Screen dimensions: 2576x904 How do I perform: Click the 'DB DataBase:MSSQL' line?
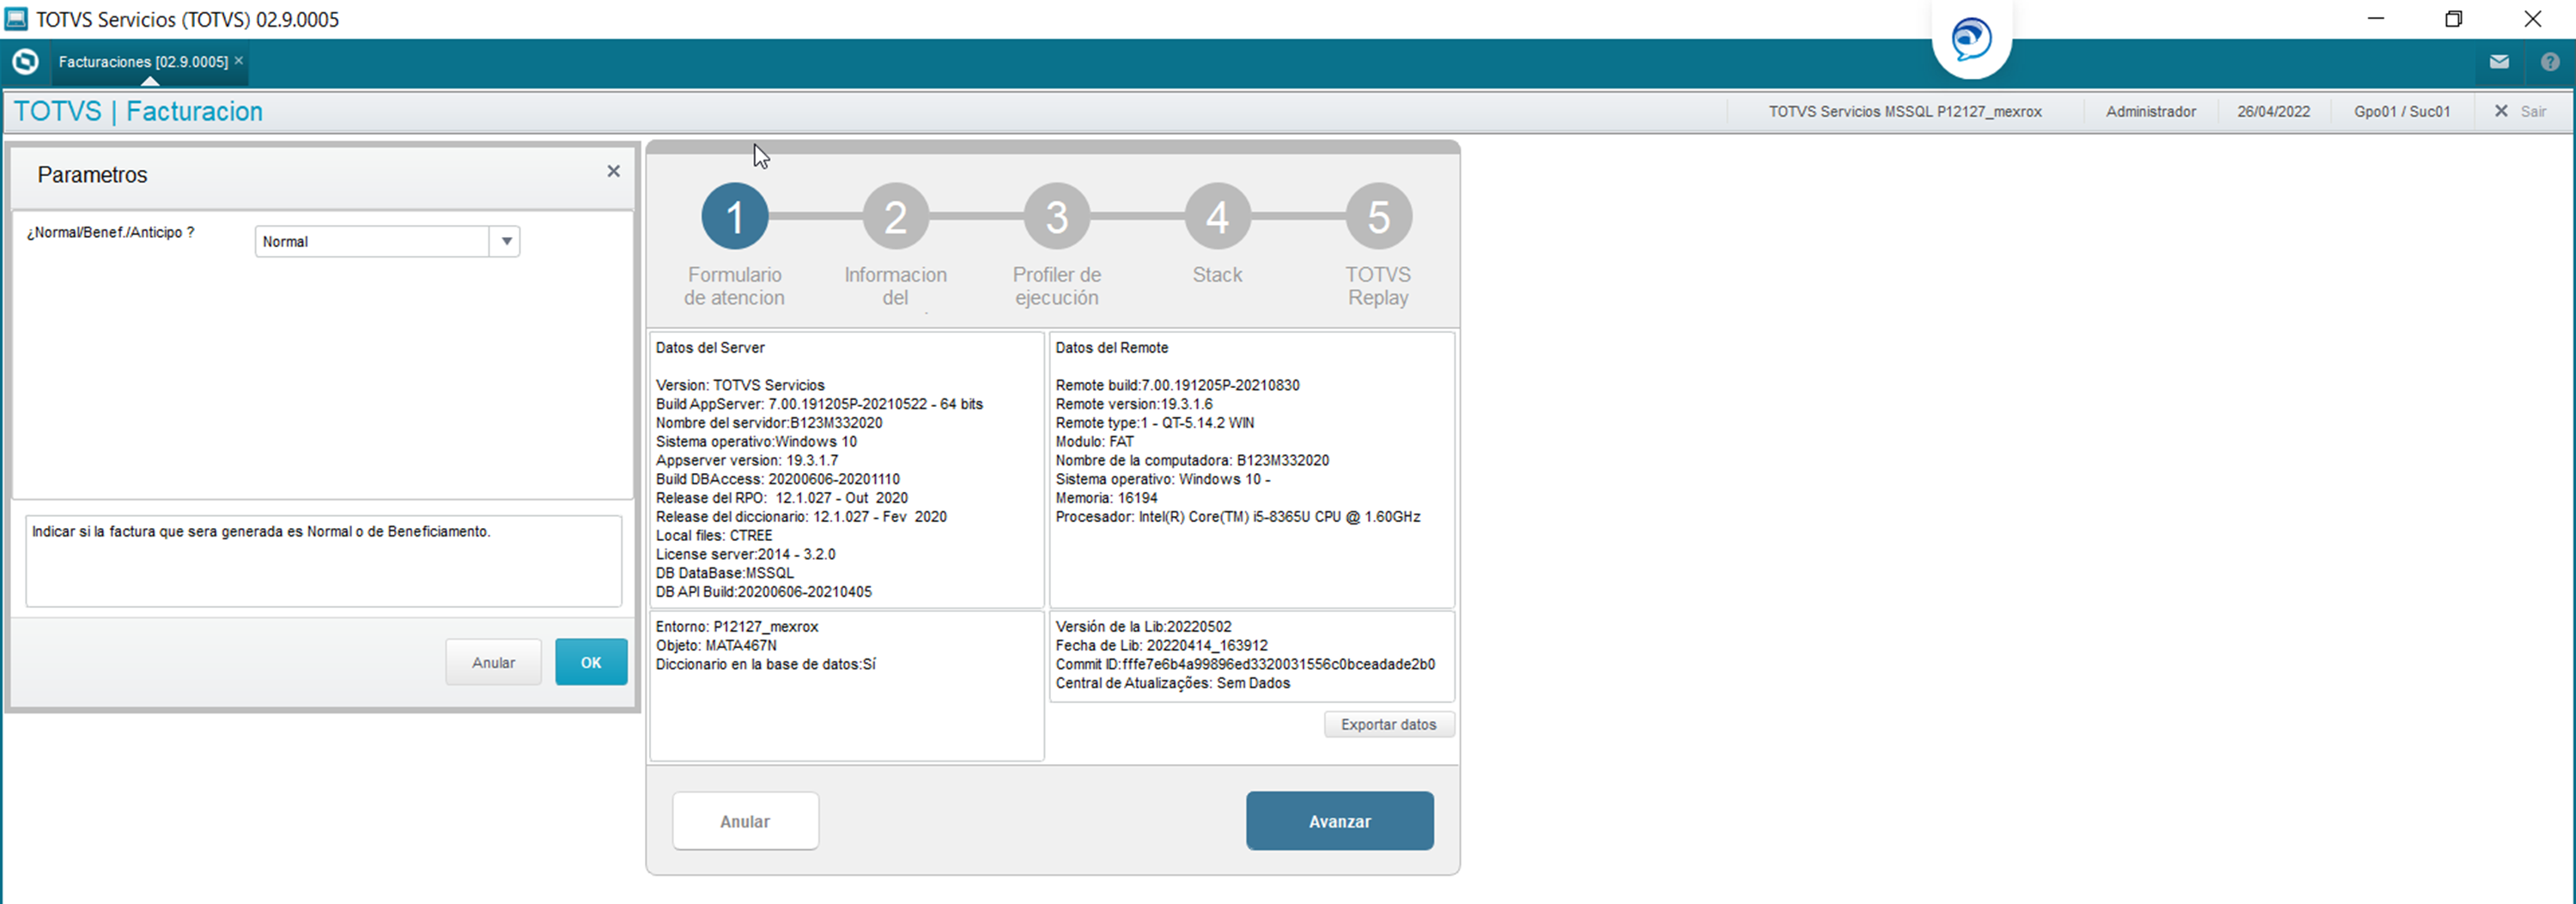(724, 573)
